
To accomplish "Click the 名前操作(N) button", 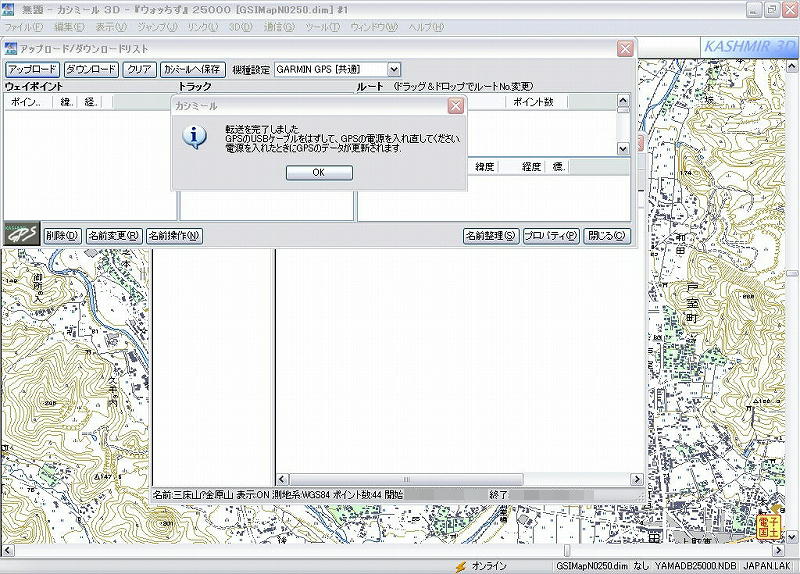I will coord(174,236).
